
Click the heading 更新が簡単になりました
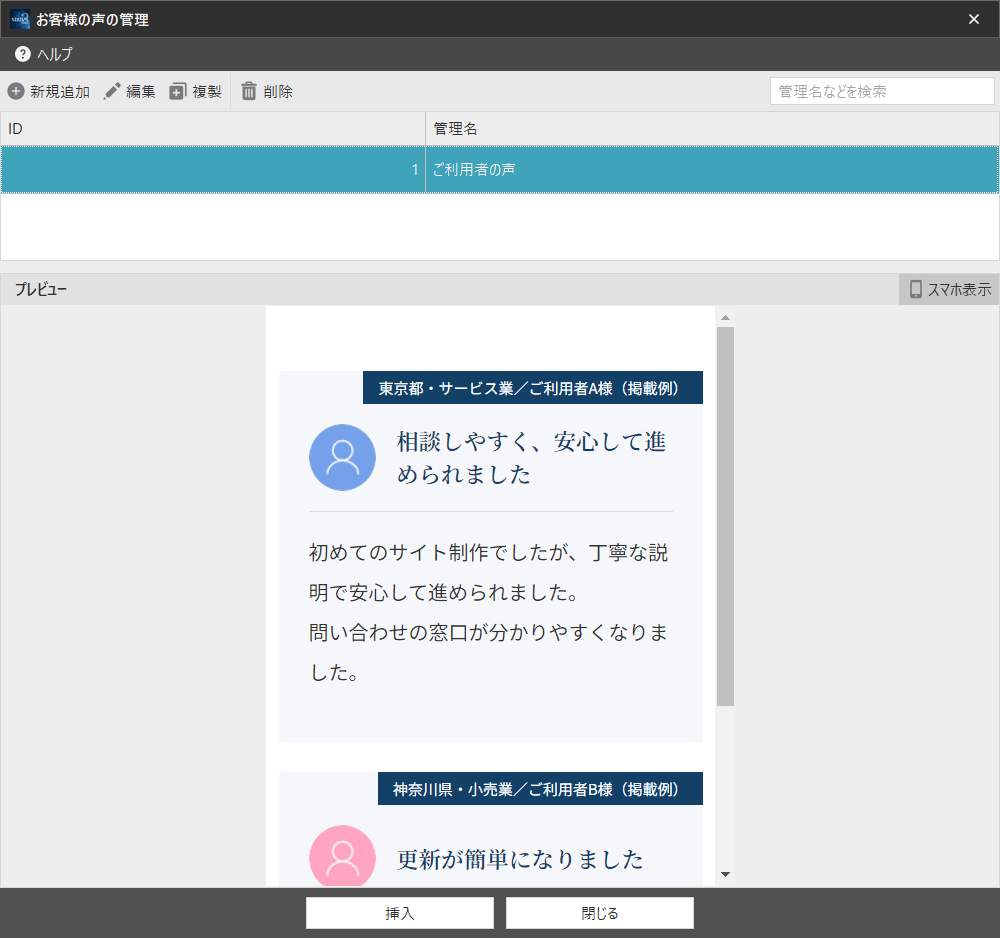point(520,860)
